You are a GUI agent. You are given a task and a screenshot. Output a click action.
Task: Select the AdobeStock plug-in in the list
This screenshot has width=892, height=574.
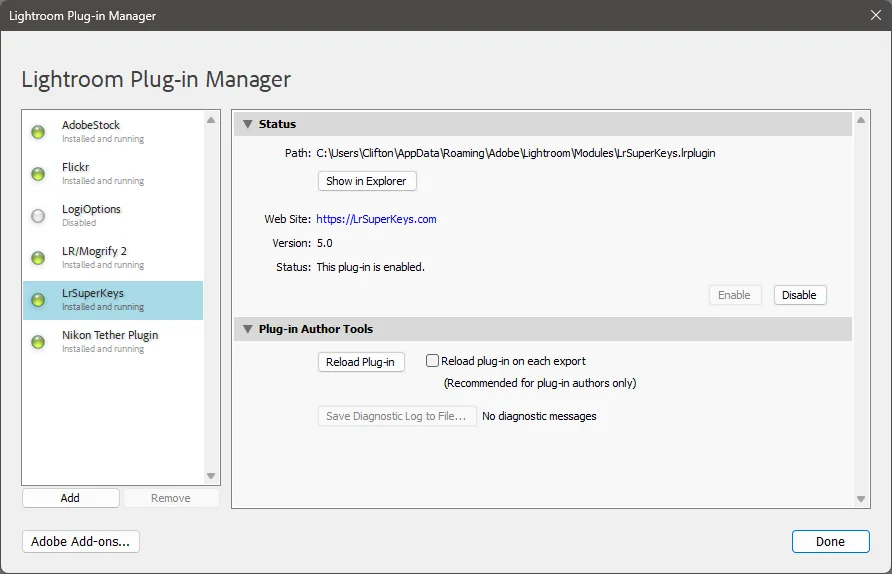pyautogui.click(x=113, y=131)
